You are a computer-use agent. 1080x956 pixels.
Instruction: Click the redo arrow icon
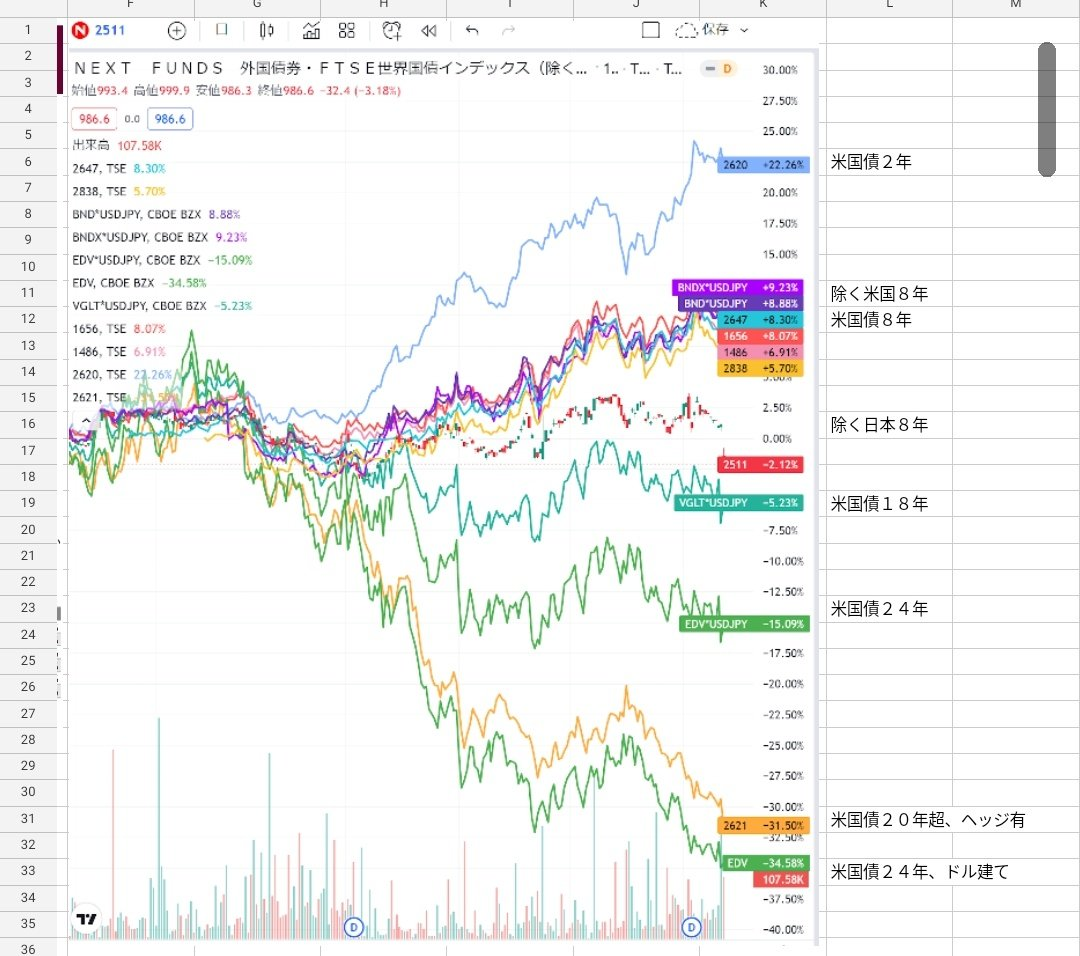pyautogui.click(x=508, y=30)
